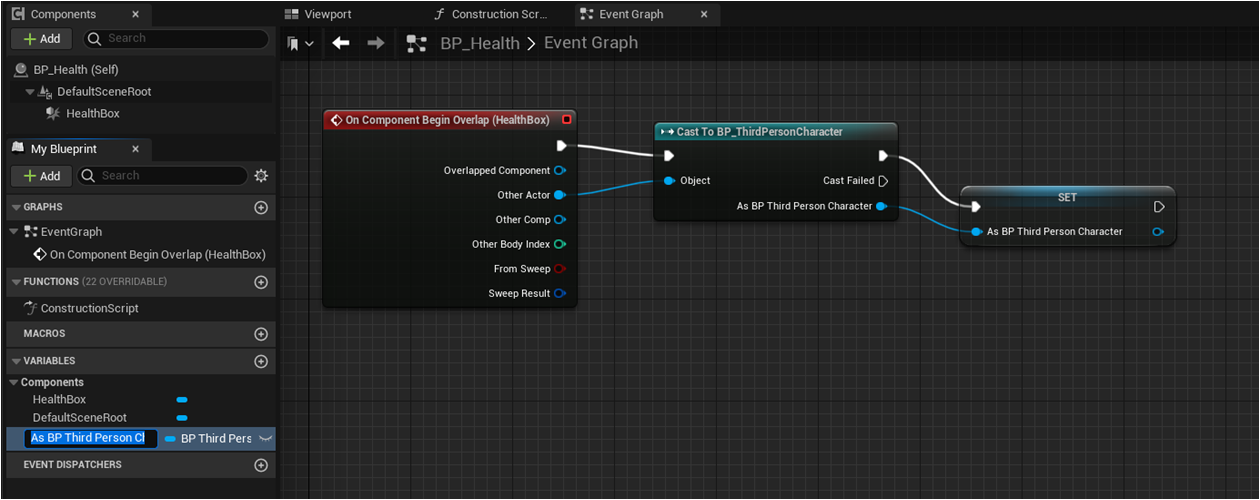Click the blue type pill of HealthBox variable
Screen dimensions: 1260x500
click(182, 399)
